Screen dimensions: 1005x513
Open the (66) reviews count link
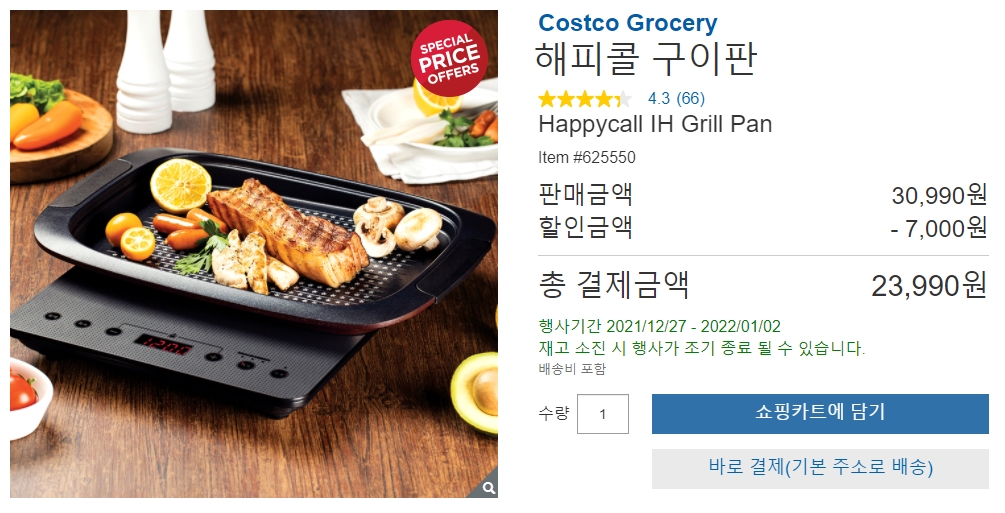tap(690, 98)
